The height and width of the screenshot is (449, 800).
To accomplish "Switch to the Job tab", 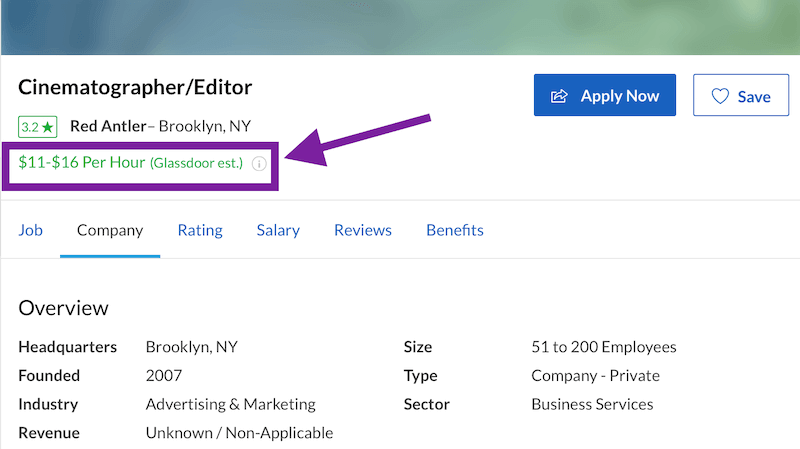I will pos(30,230).
